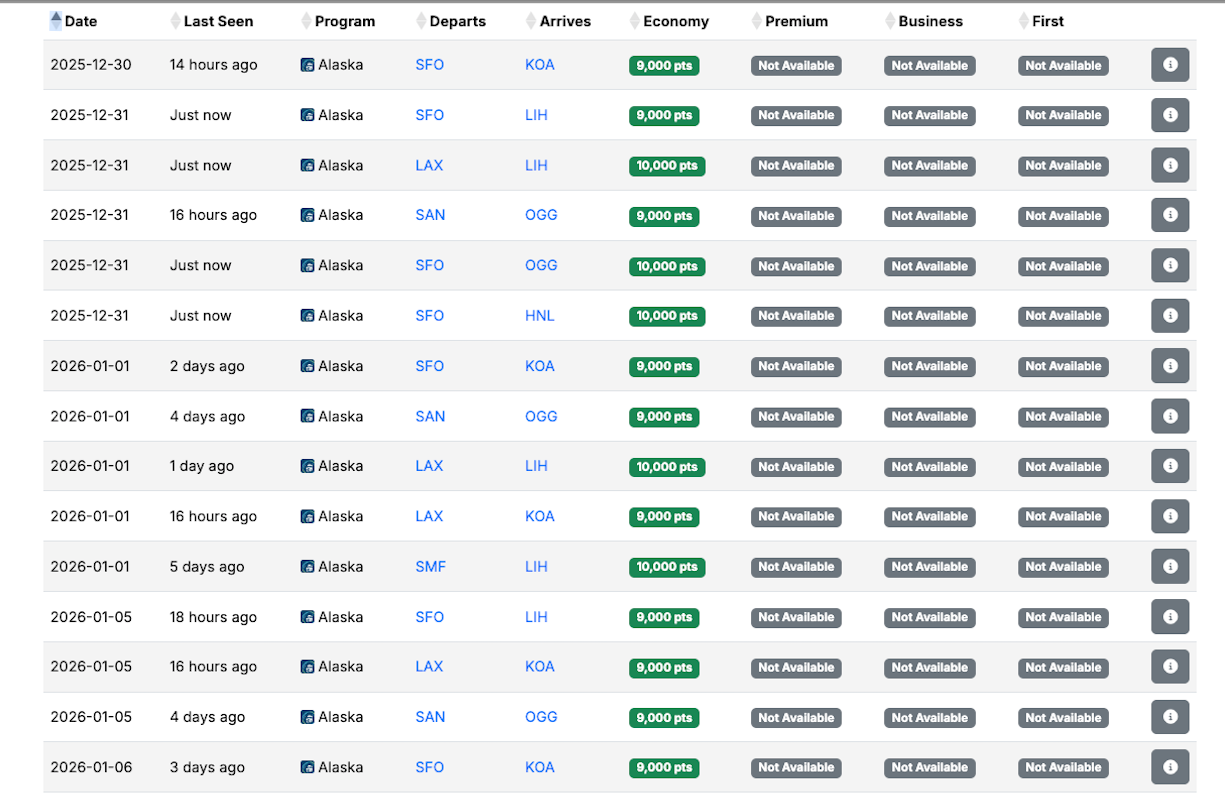Click 9,000 pts badge on the 2025-12-30 row
Screen dimensions: 1225x798
pos(663,66)
